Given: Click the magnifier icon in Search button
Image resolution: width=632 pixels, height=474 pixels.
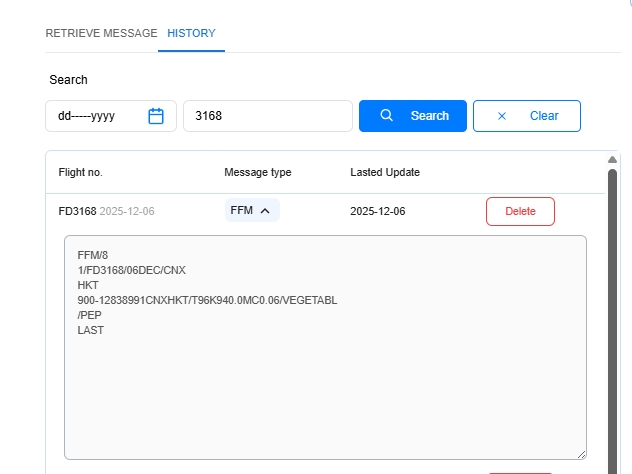Looking at the screenshot, I should coord(387,116).
